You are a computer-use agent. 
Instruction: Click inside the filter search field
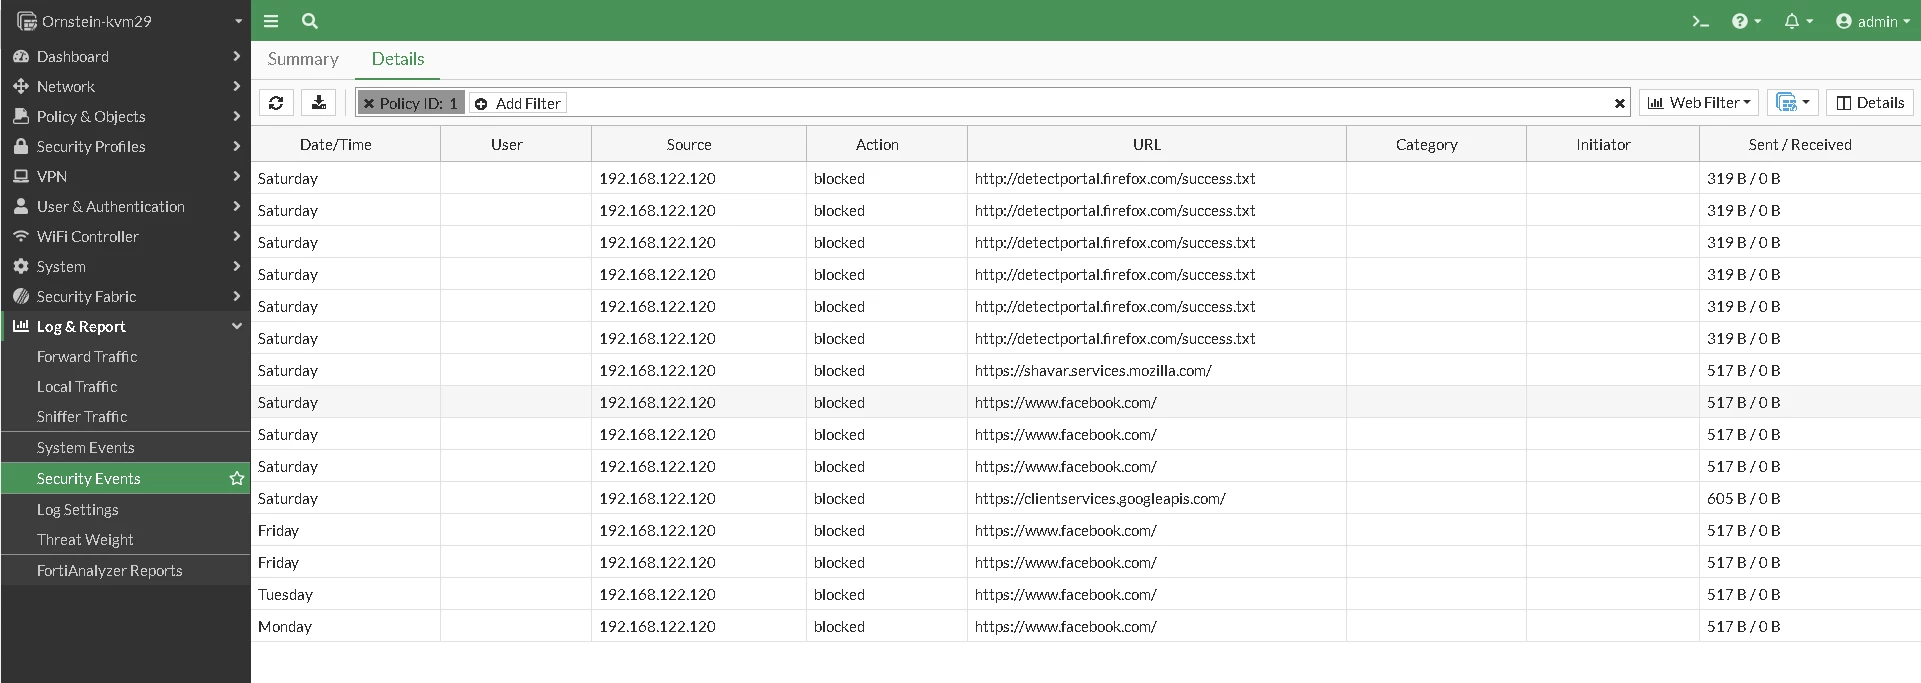1088,103
